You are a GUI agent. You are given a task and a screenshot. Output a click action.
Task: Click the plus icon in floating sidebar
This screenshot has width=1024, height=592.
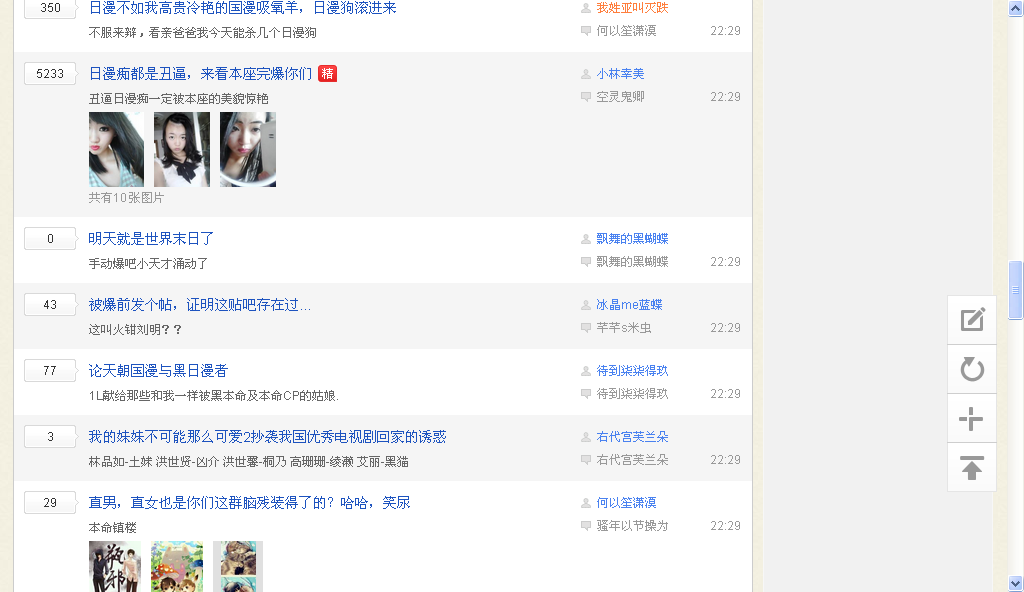tap(972, 419)
